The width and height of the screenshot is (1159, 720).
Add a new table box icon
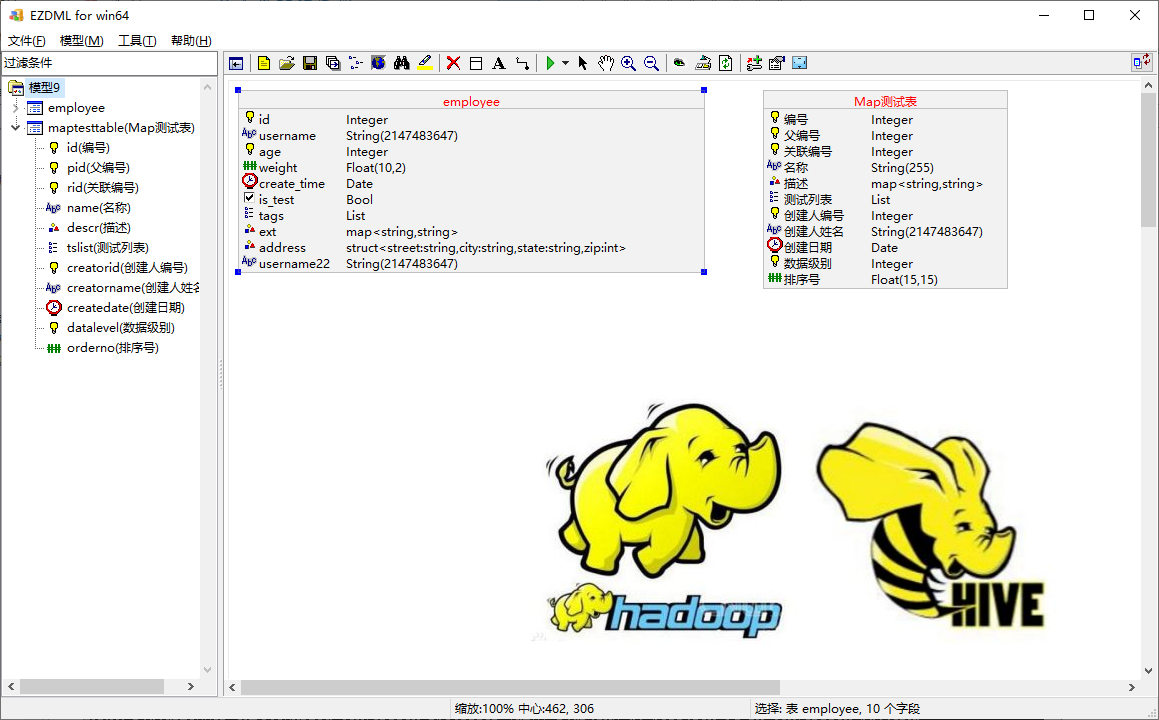pos(476,64)
